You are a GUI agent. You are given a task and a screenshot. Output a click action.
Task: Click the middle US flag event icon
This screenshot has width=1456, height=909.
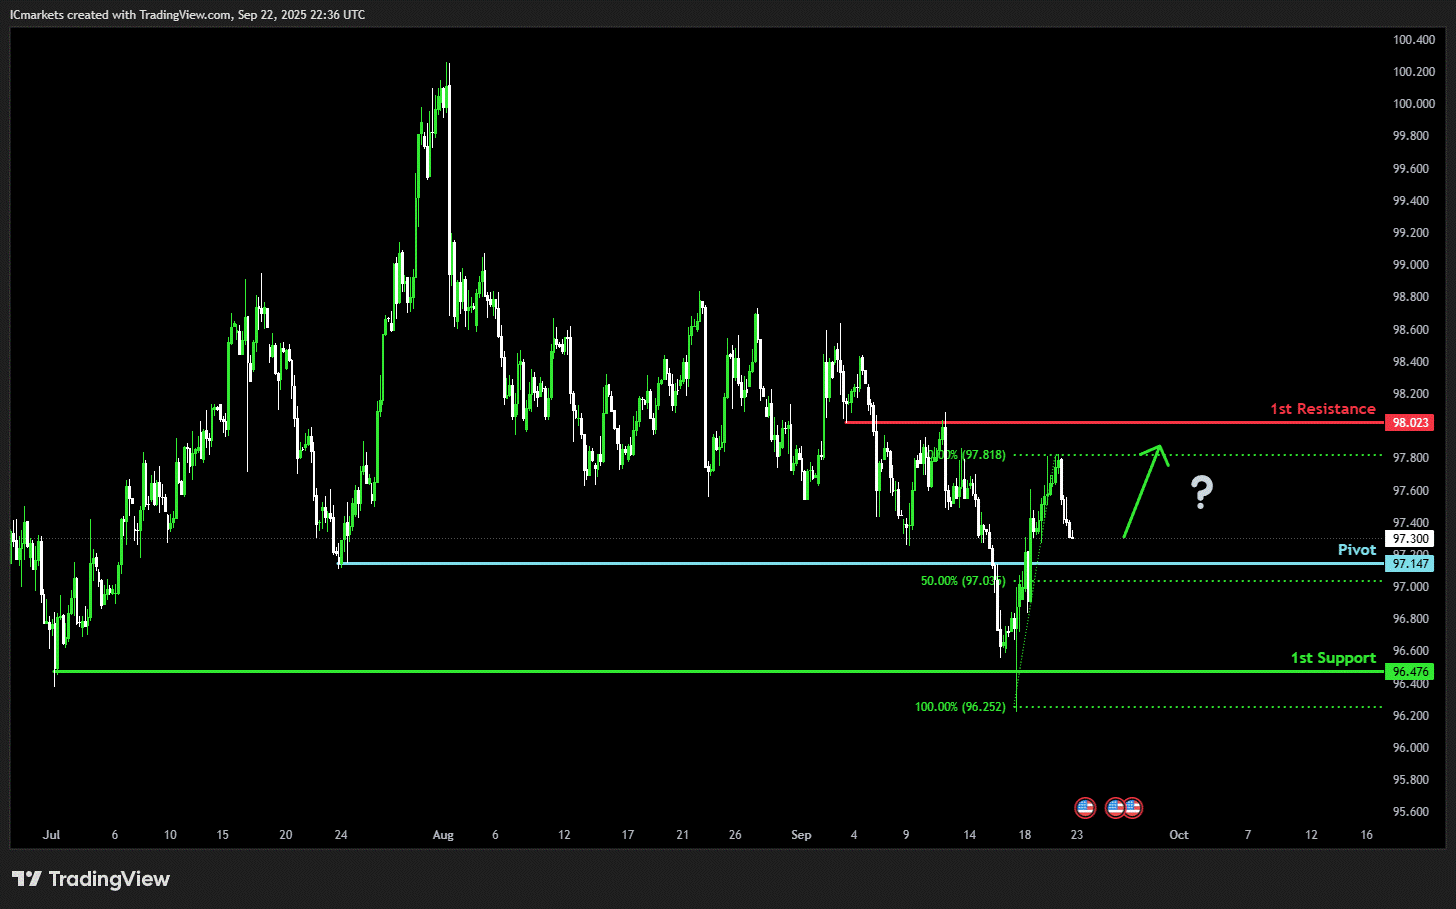(x=1115, y=807)
